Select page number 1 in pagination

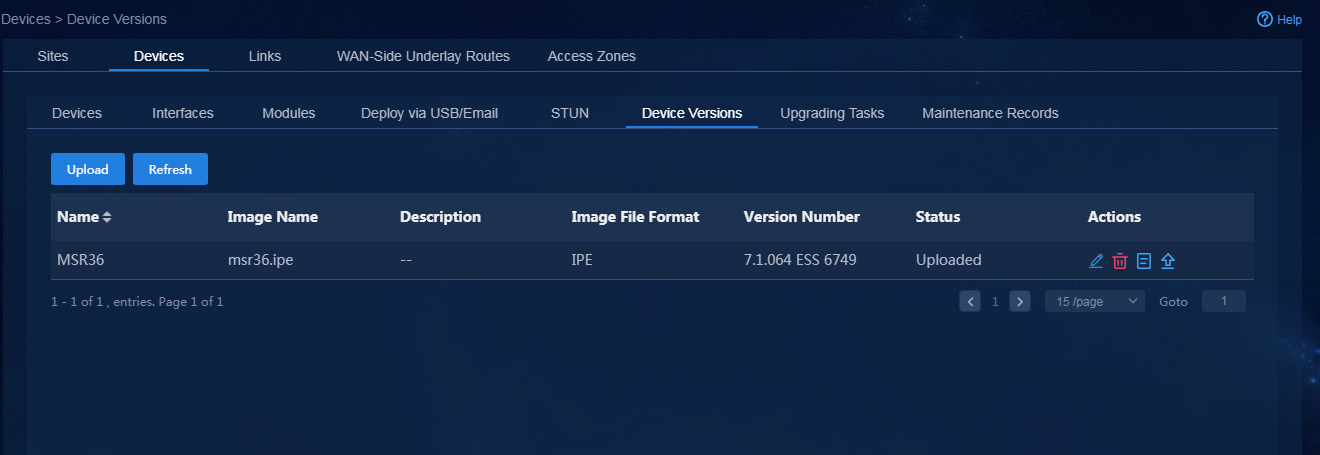pyautogui.click(x=995, y=301)
